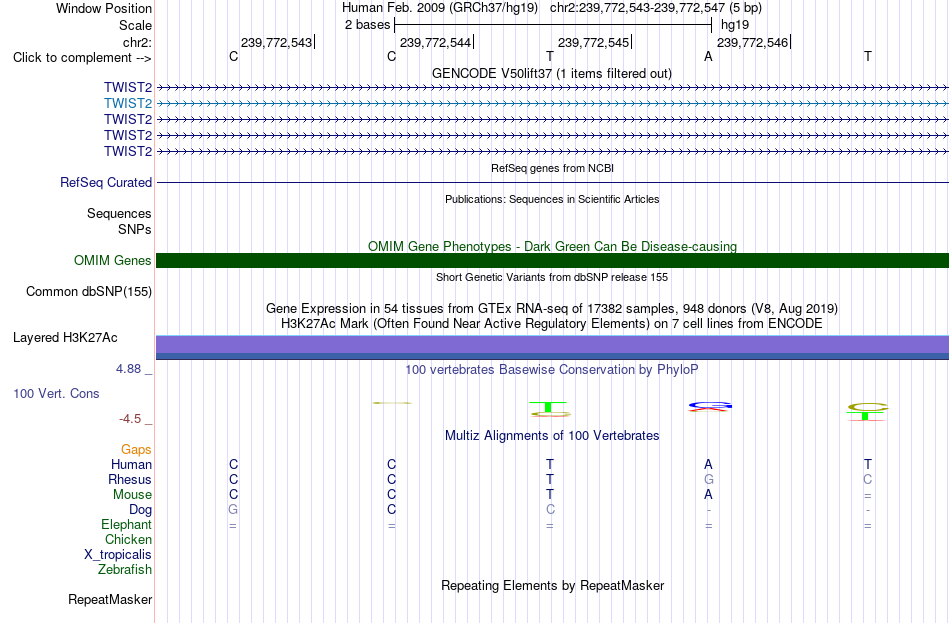This screenshot has height=623, width=950.
Task: Click 'Click to complement -->' label
Action: tap(82, 58)
